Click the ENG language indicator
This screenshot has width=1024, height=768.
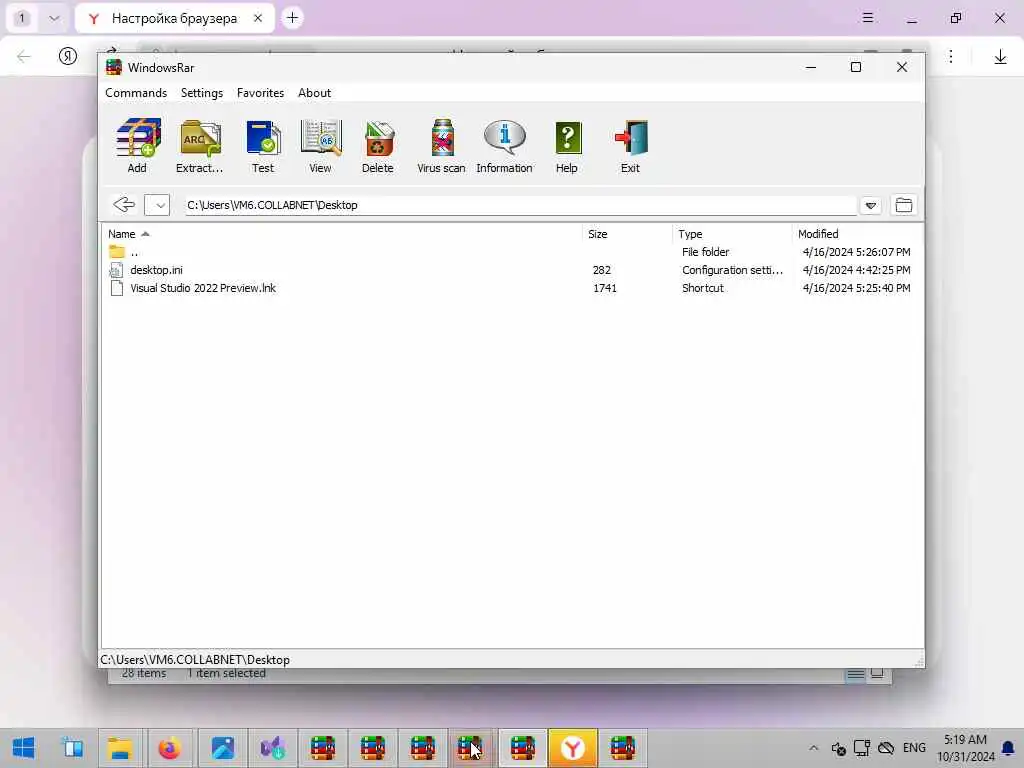[914, 748]
